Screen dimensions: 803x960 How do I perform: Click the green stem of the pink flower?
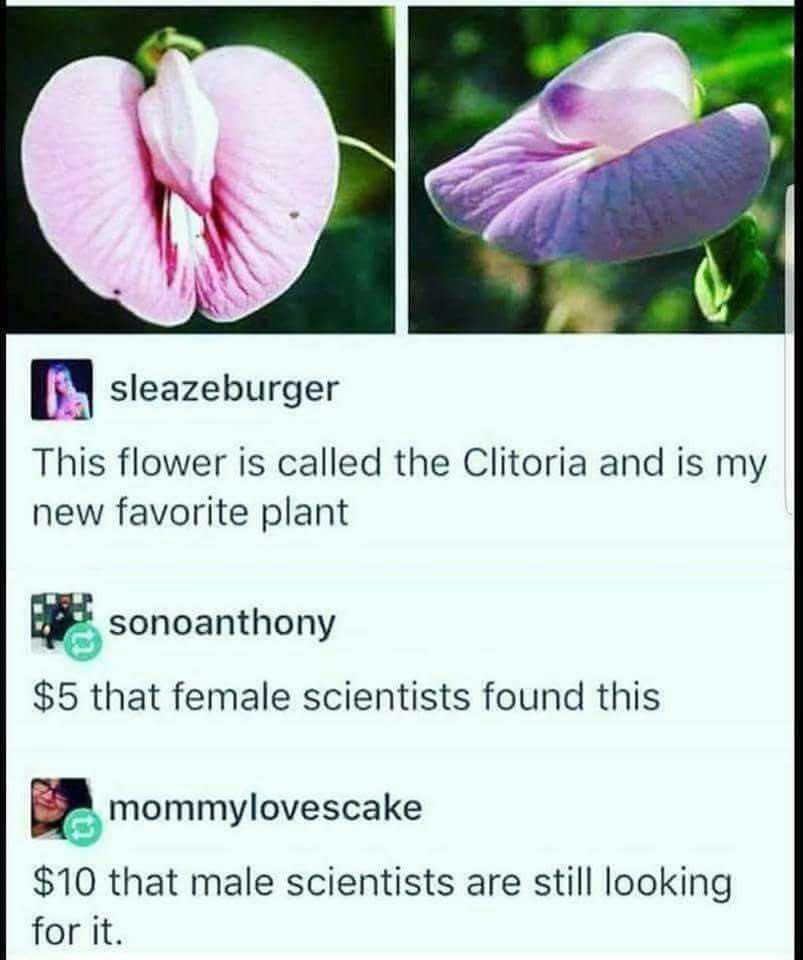point(366,151)
